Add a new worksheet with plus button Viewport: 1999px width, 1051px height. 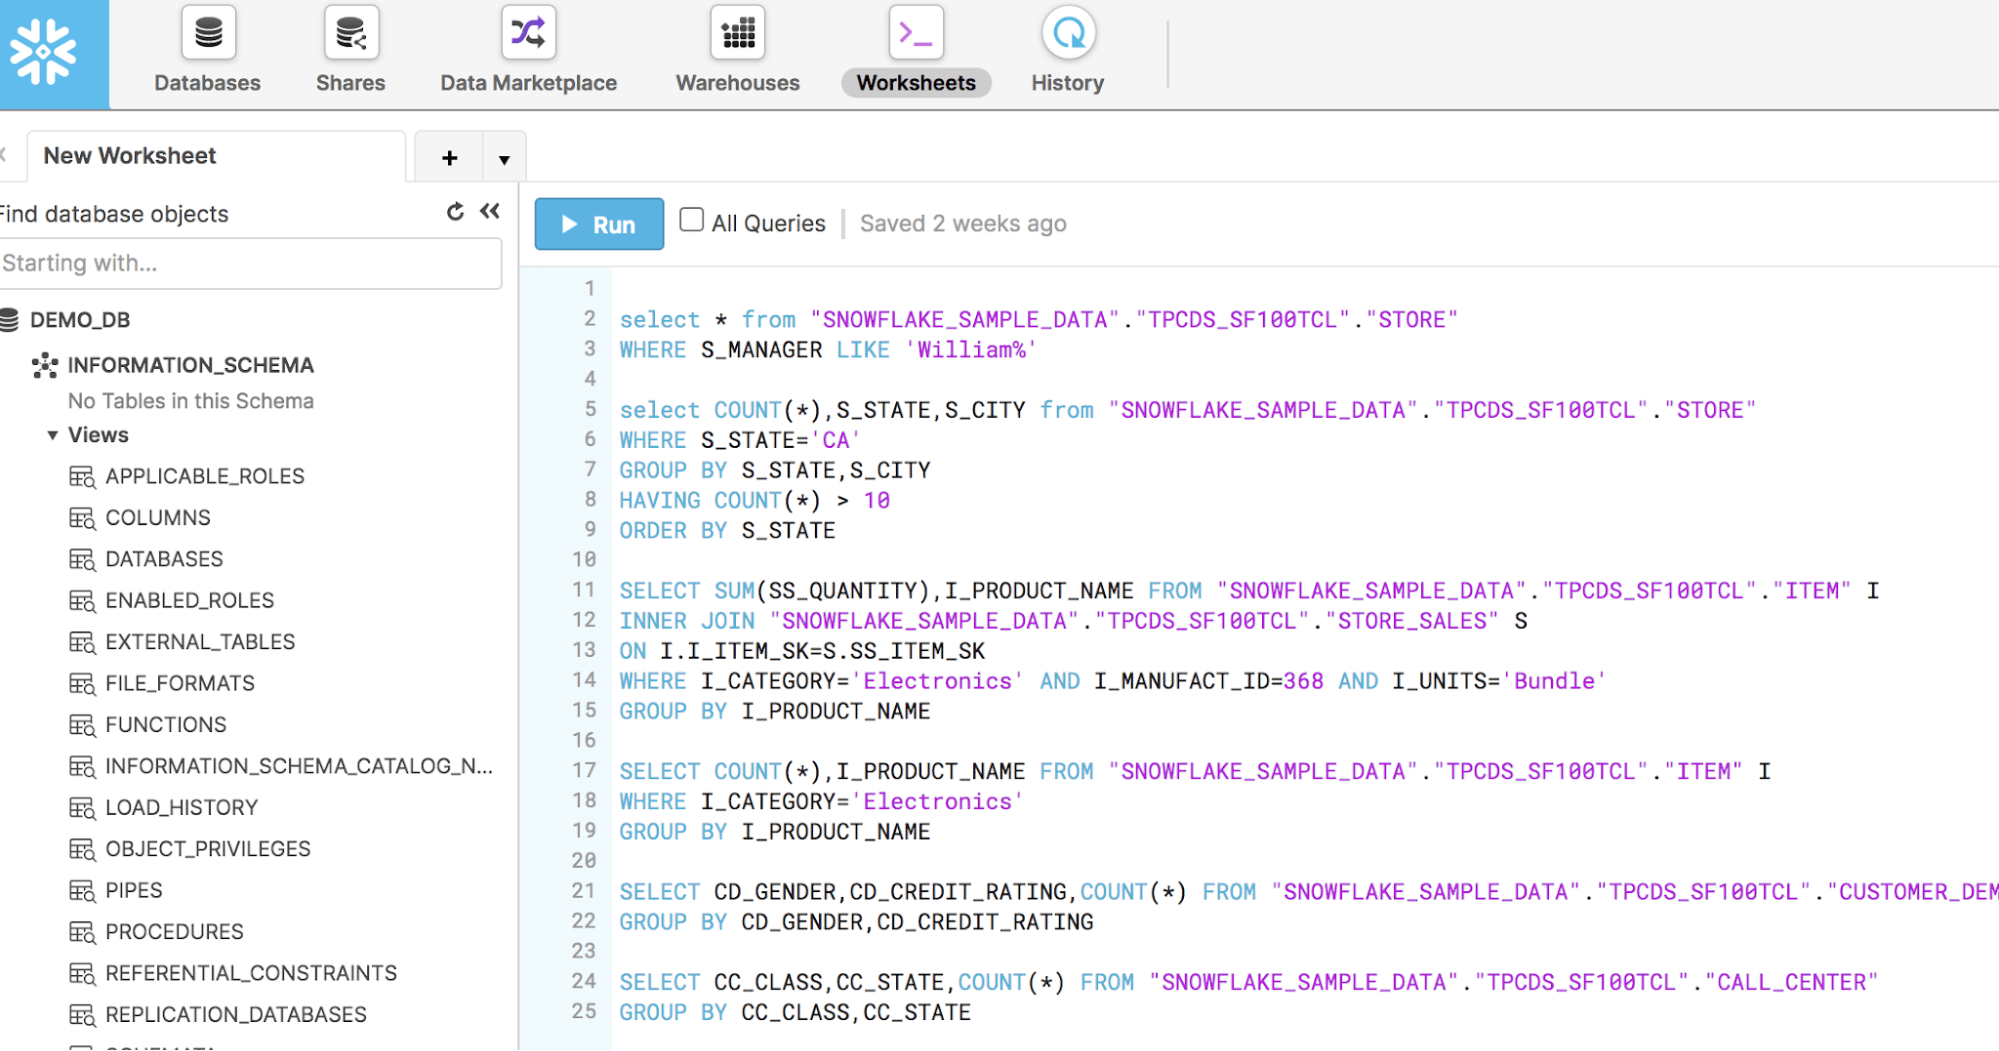coord(450,158)
